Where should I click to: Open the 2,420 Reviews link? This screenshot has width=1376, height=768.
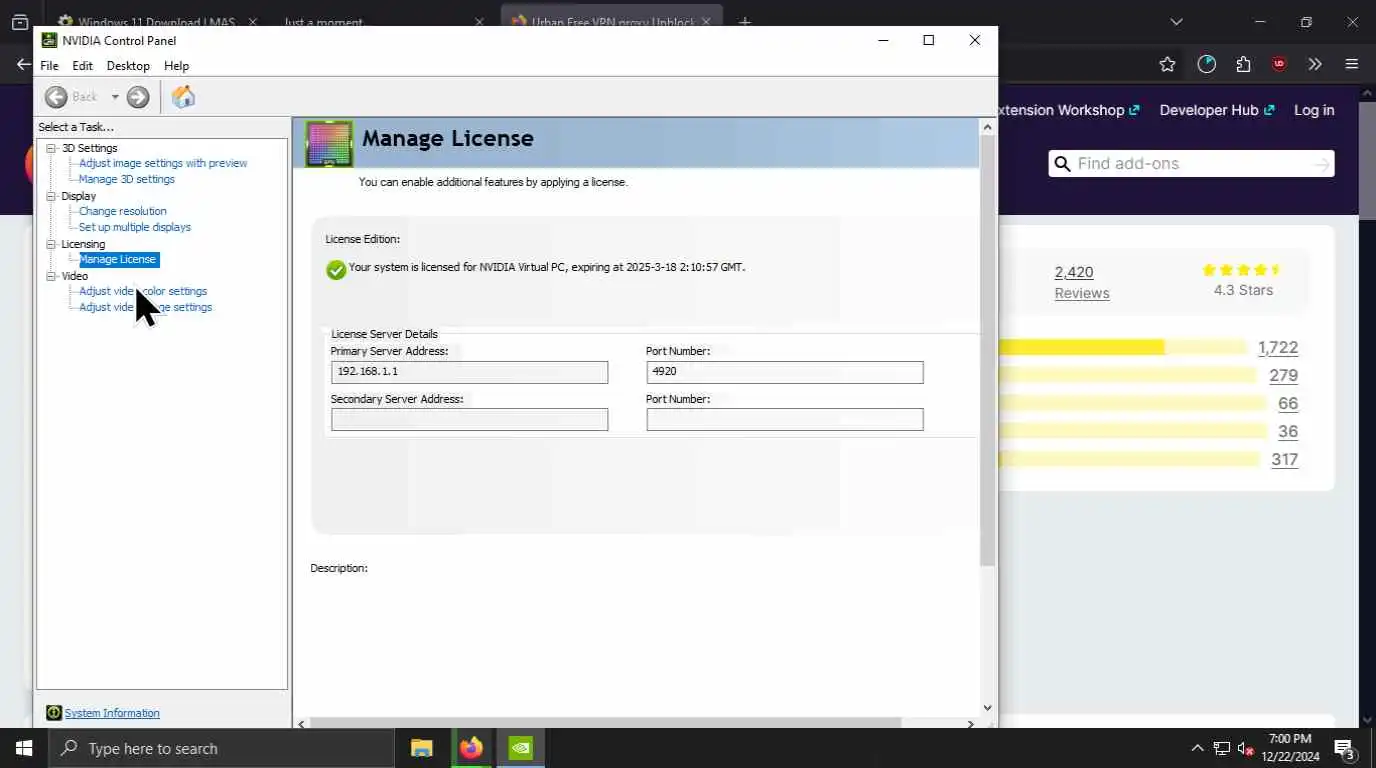(x=1081, y=282)
